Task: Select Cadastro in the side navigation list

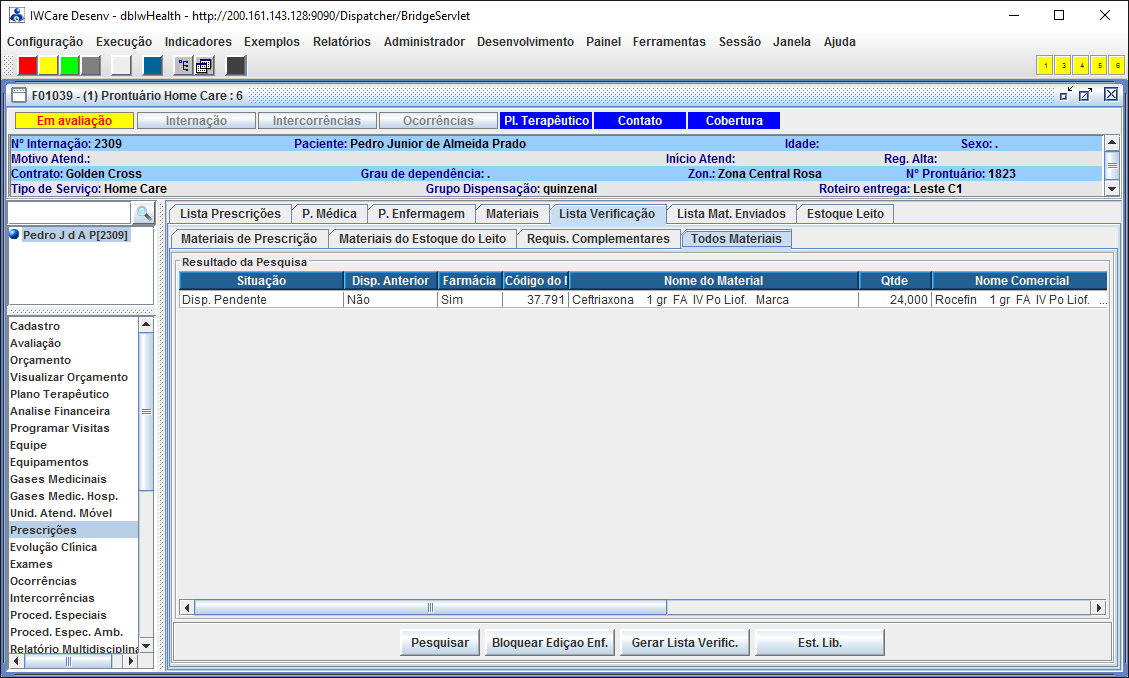Action: [x=73, y=326]
